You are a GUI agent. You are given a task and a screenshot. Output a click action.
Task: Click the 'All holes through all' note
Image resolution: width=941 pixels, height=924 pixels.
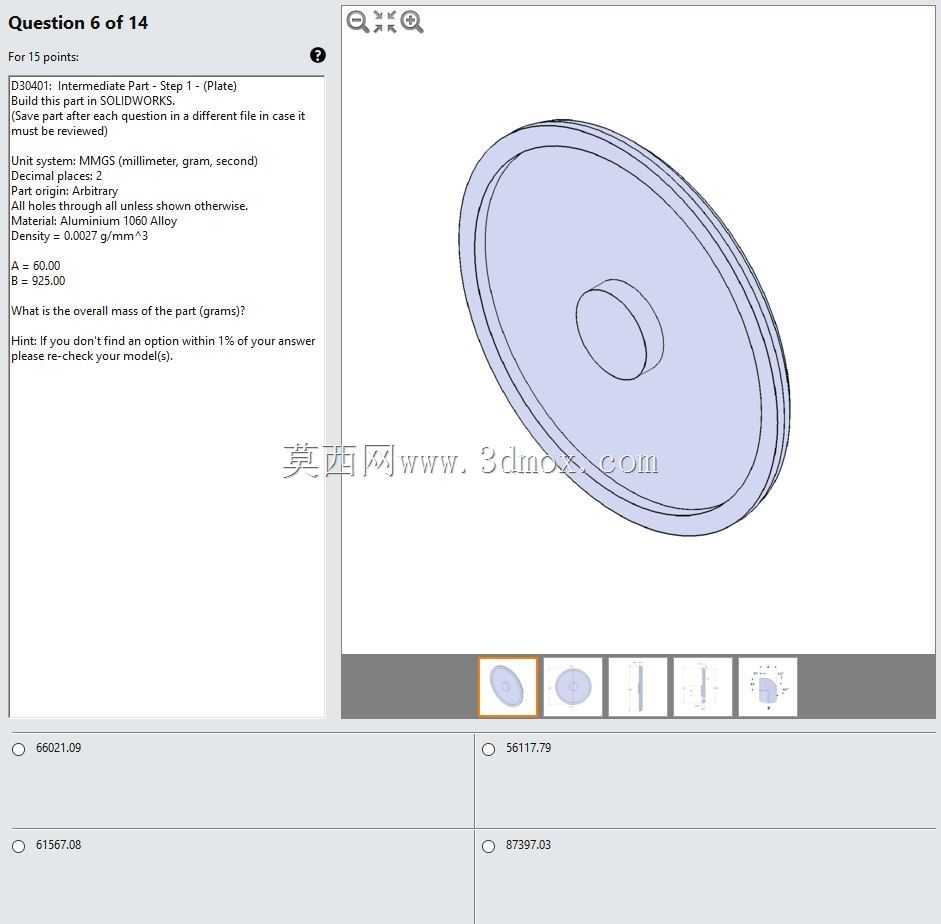tap(129, 206)
